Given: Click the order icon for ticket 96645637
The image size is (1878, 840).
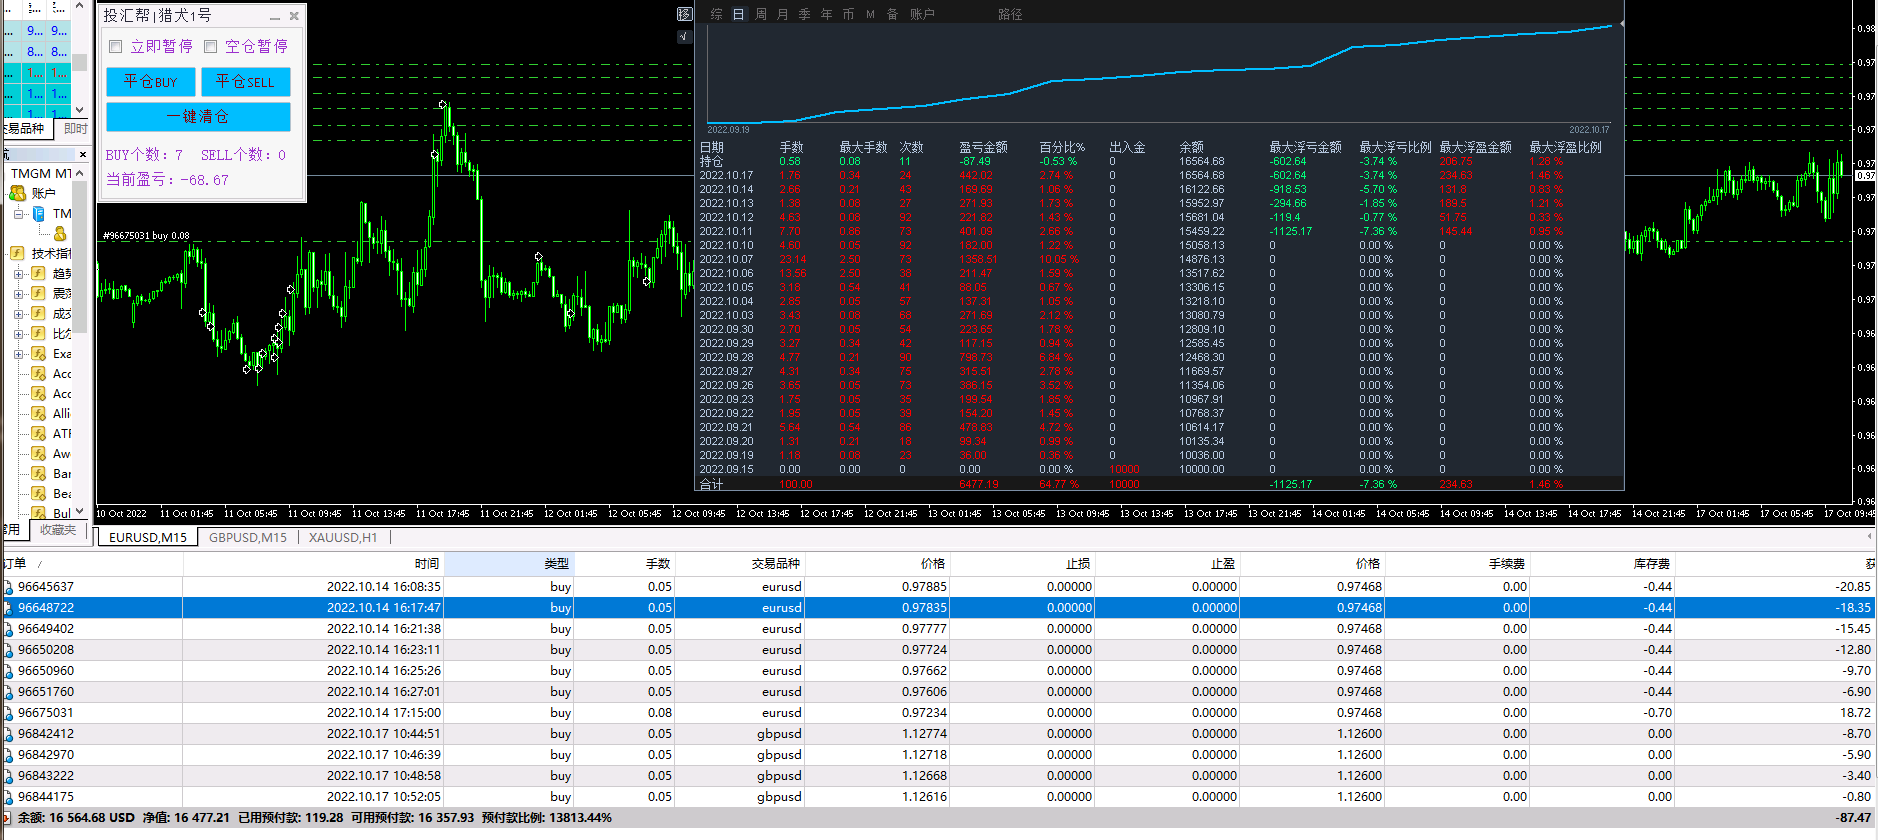Looking at the screenshot, I should (x=9, y=587).
